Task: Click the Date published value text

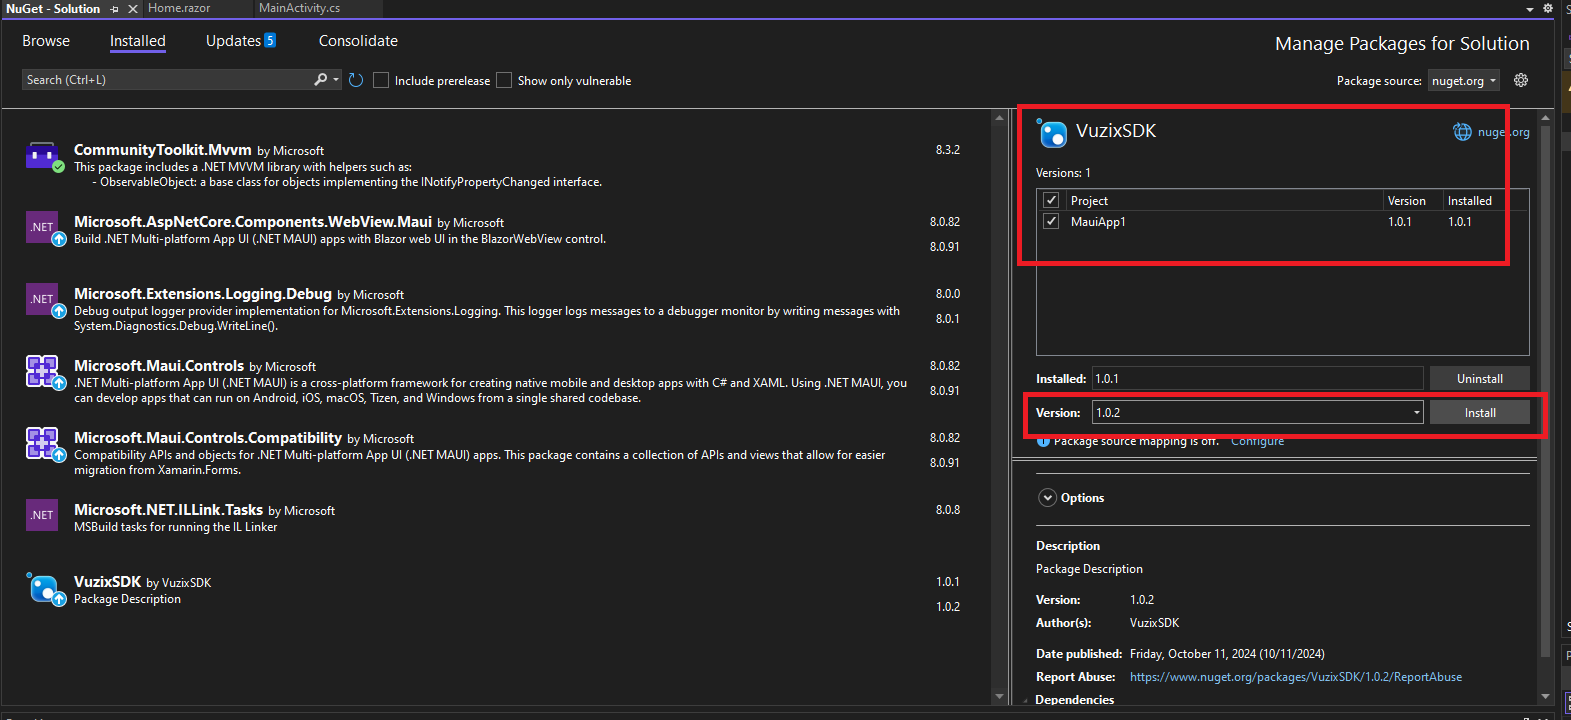Action: pos(1227,654)
